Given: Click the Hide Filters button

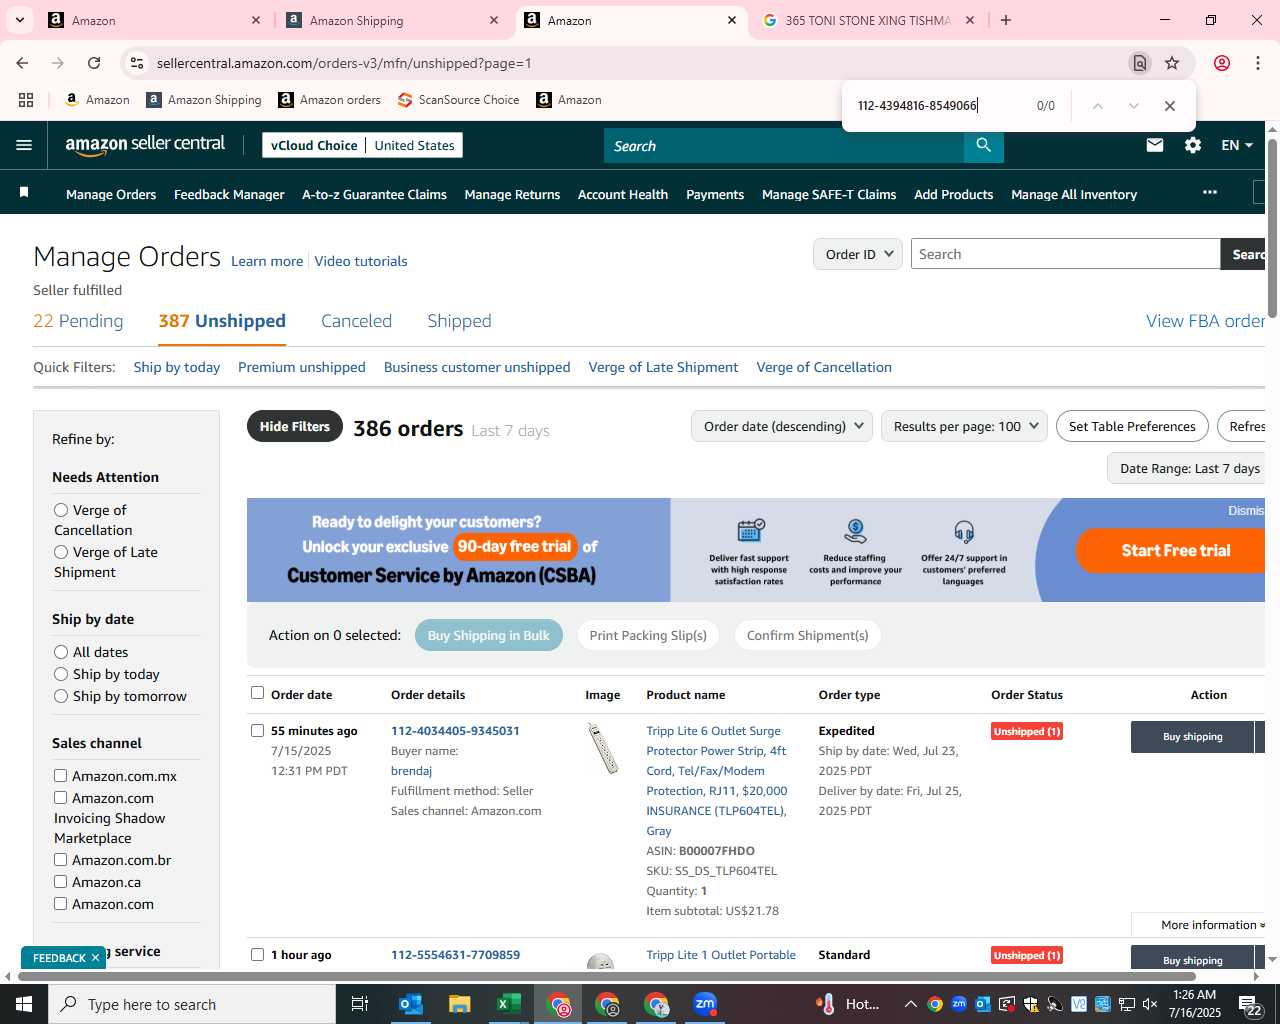Looking at the screenshot, I should coord(295,427).
